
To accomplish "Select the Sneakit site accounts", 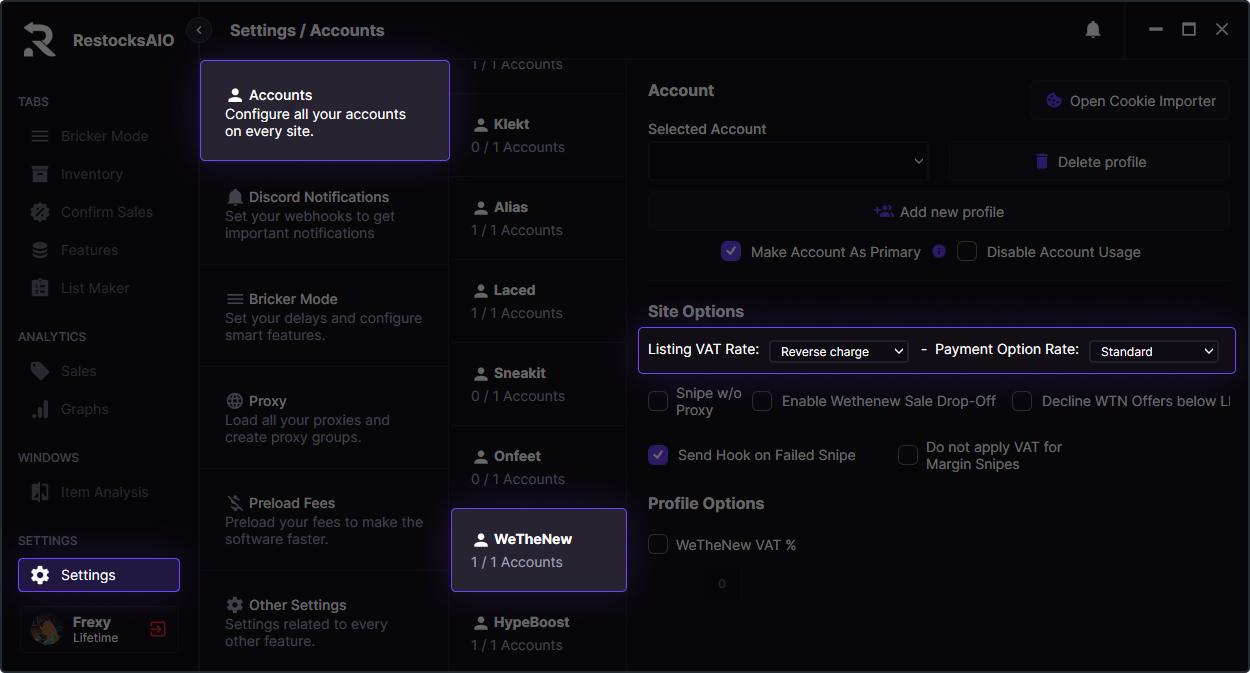I will [x=539, y=384].
